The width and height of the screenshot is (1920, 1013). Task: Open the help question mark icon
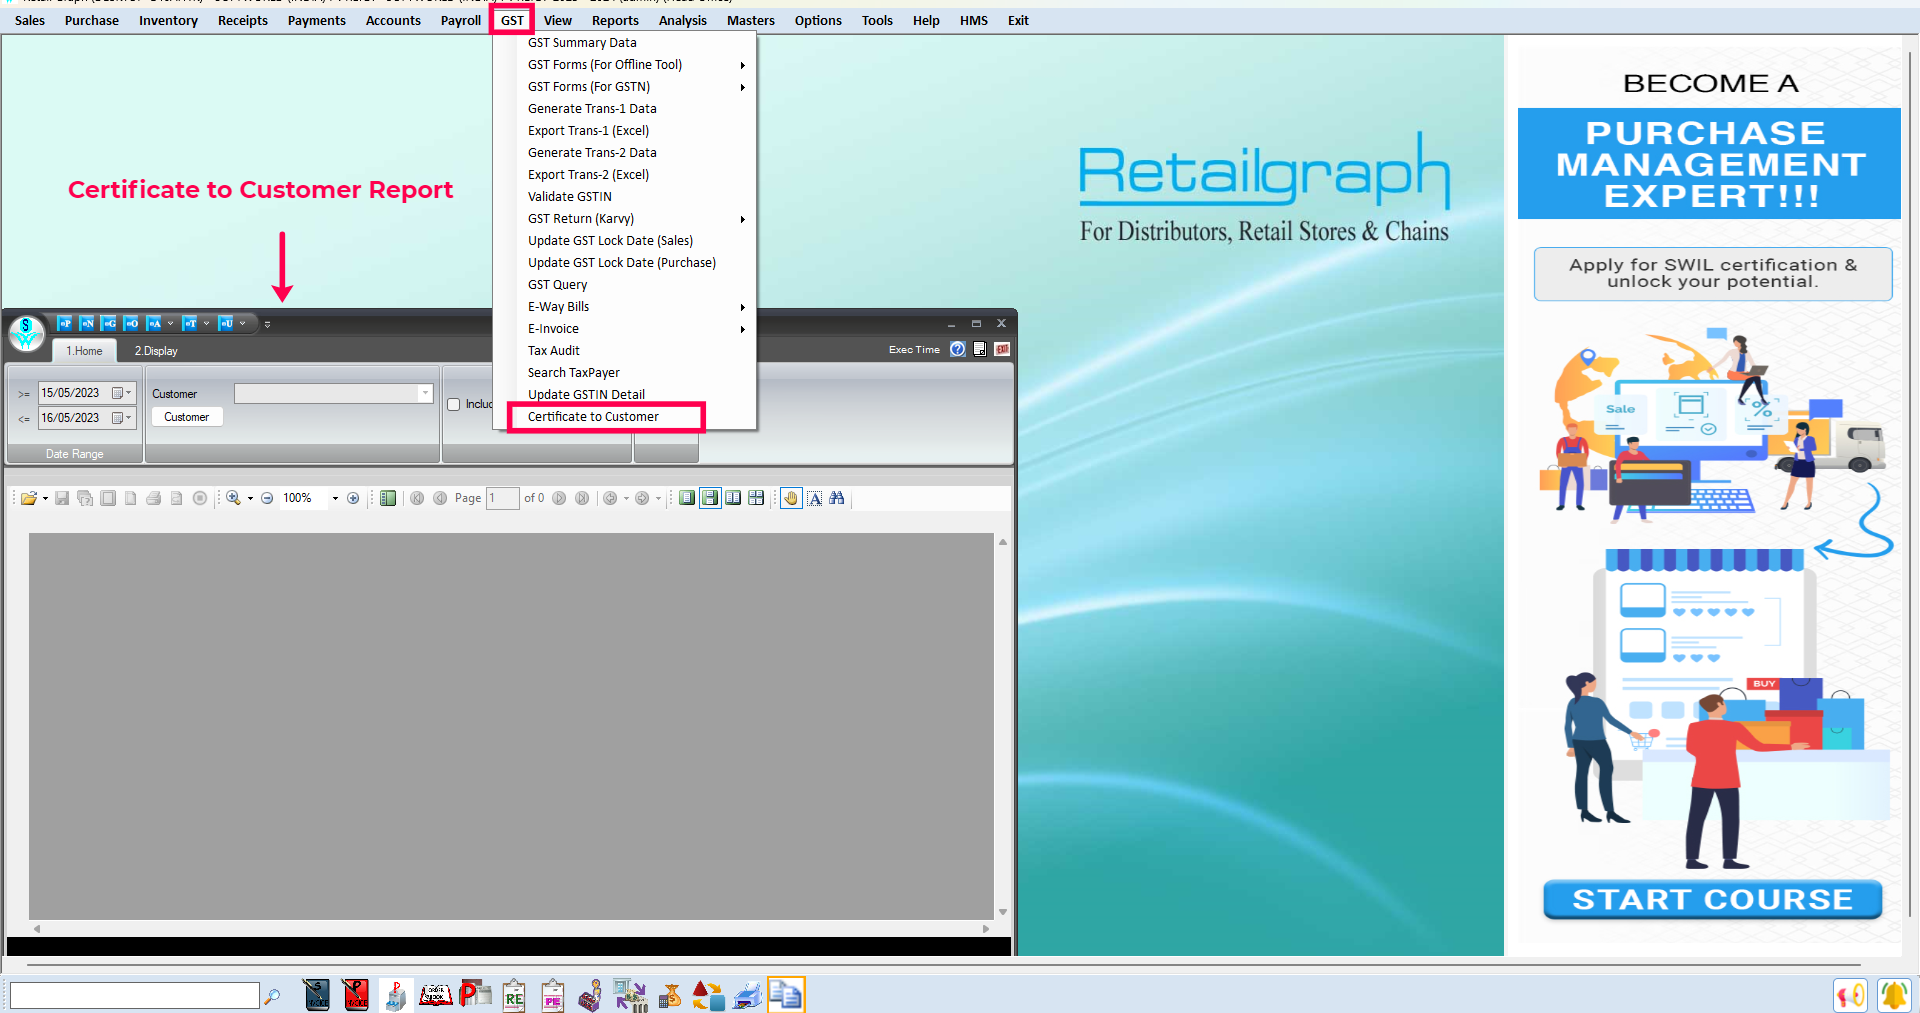tap(958, 349)
